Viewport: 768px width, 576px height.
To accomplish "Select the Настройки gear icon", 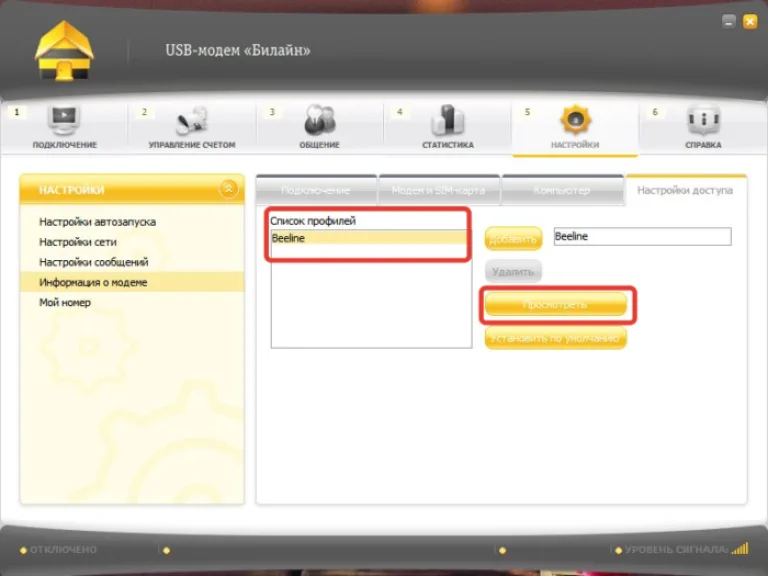I will (x=575, y=120).
